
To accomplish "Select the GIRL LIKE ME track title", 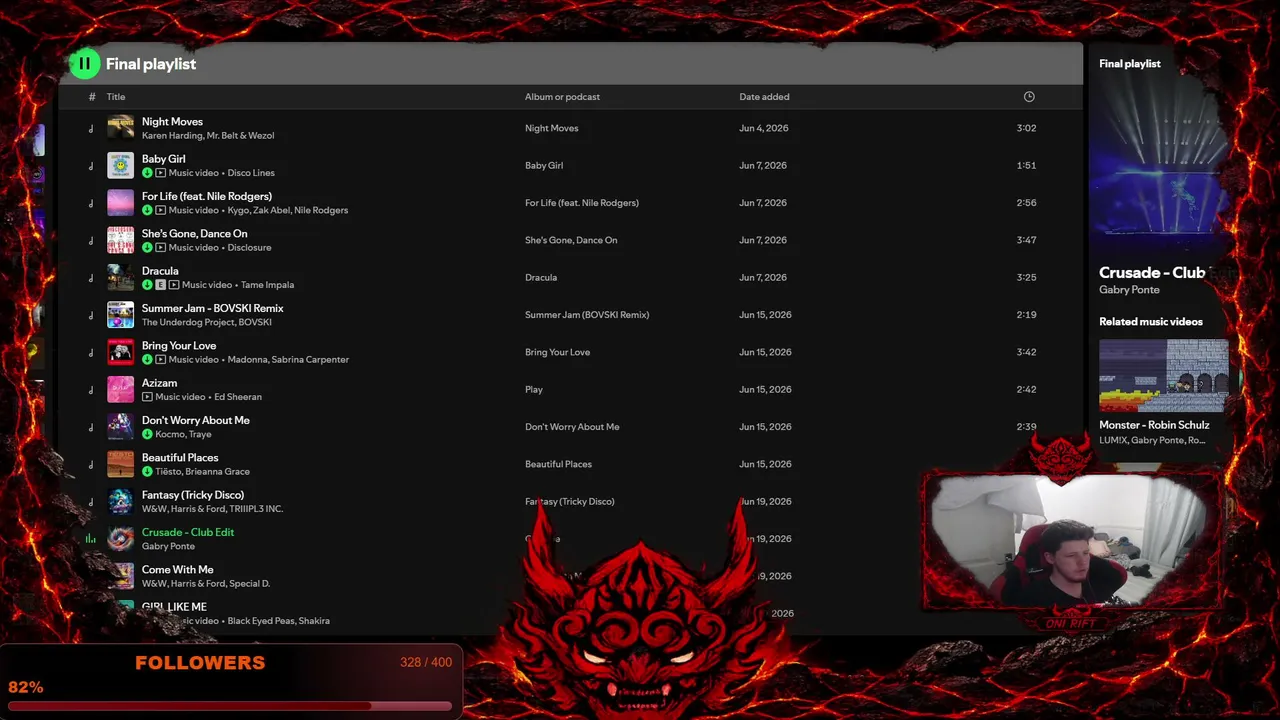I will point(174,607).
